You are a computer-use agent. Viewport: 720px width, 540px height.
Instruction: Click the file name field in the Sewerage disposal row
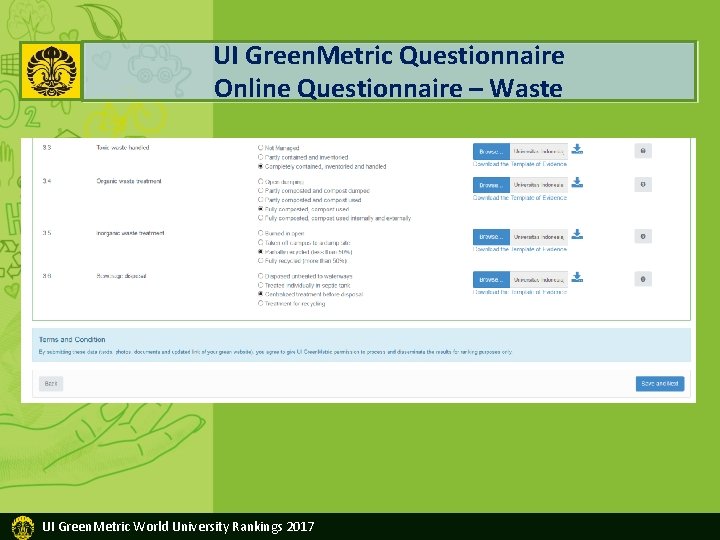pos(539,279)
